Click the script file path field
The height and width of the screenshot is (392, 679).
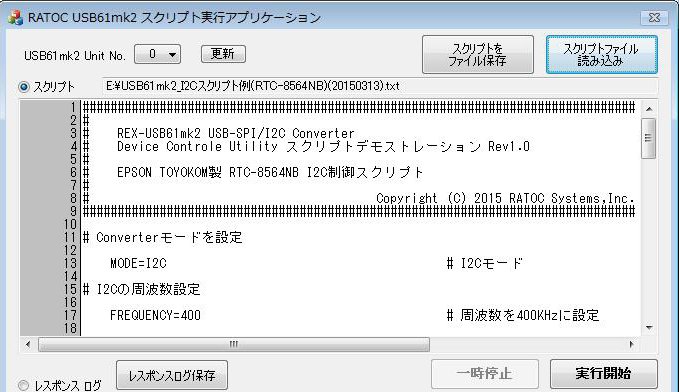tap(380, 86)
